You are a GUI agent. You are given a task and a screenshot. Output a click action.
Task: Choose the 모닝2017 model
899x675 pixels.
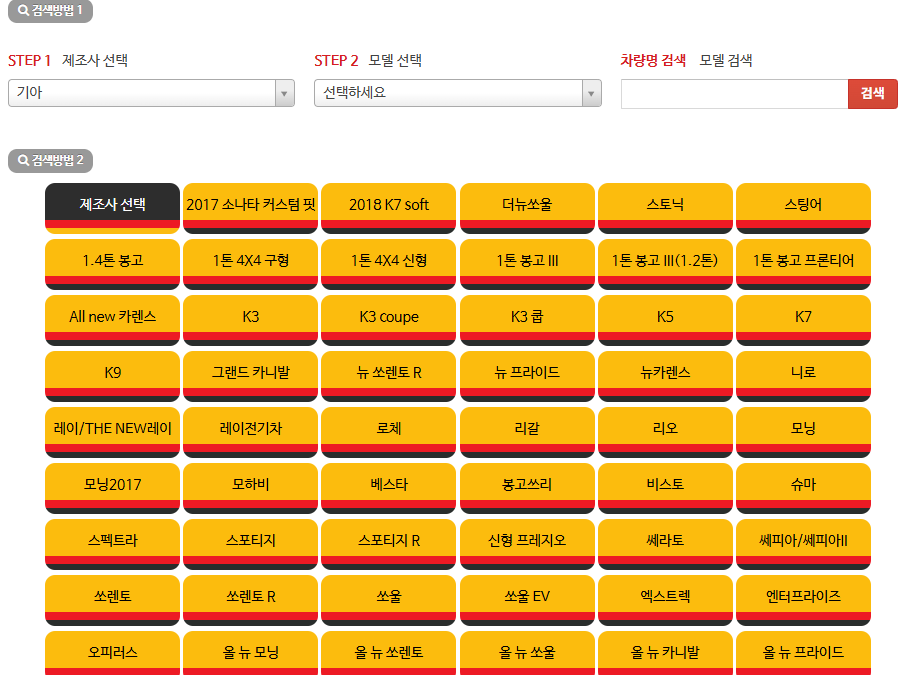(x=112, y=489)
